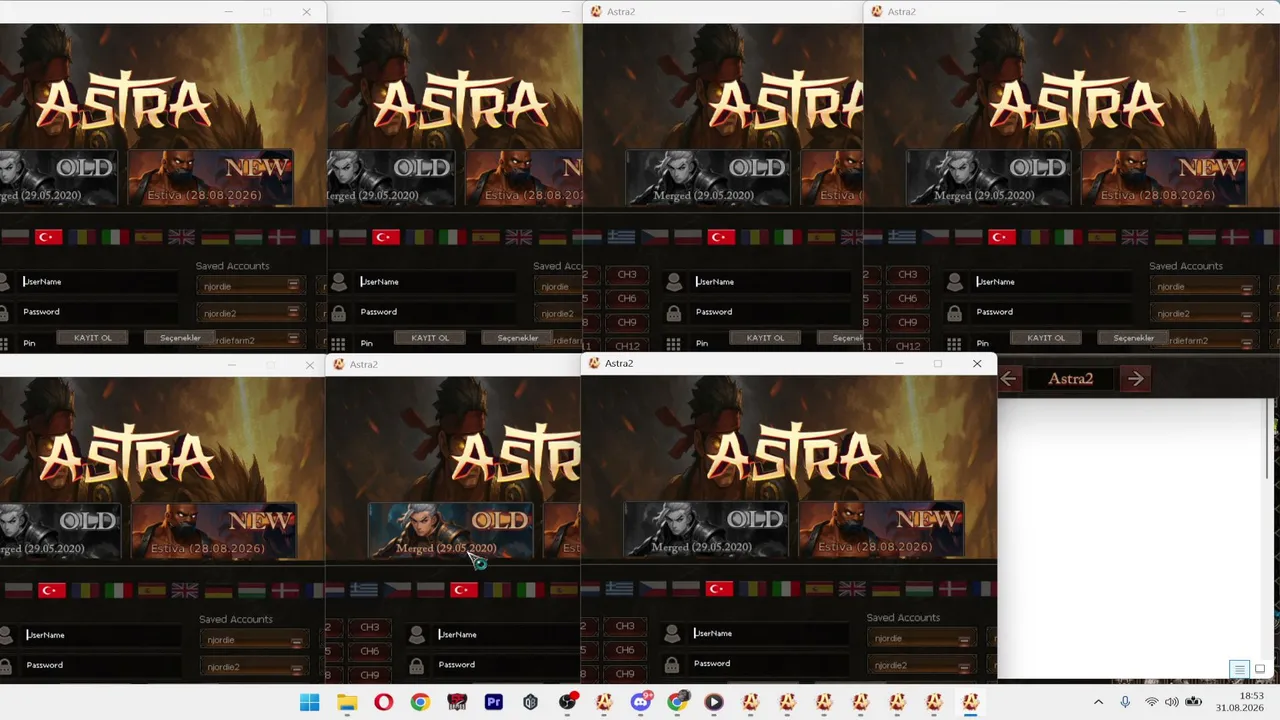Select the German flag in the second top window

coord(552,237)
